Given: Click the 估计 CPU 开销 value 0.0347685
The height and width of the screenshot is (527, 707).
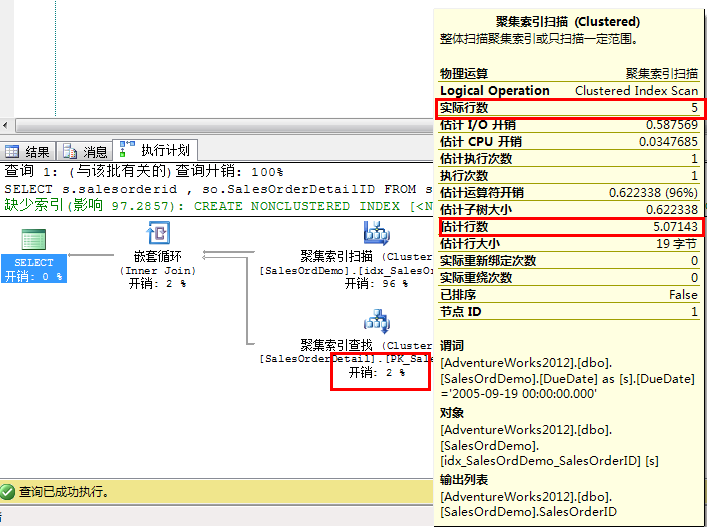Looking at the screenshot, I should pyautogui.click(x=668, y=142).
